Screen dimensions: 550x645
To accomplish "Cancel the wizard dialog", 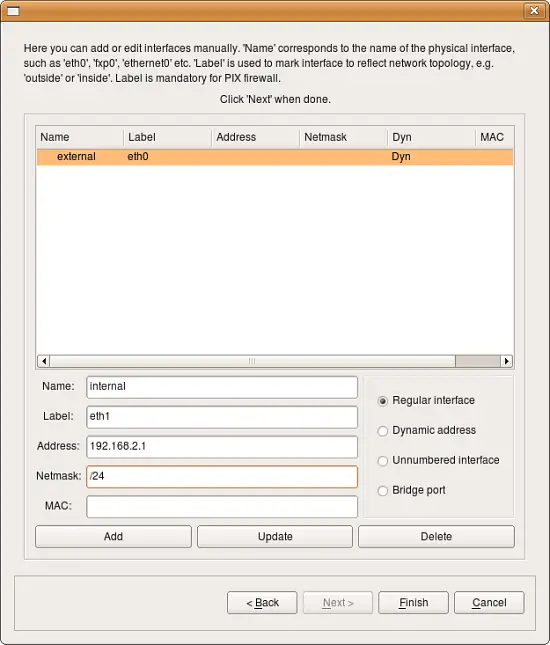I will [x=489, y=603].
